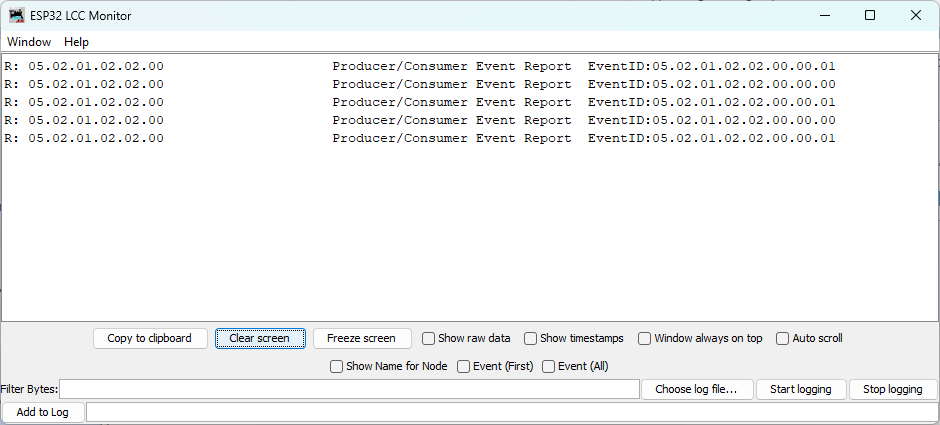Click fourth log row node ID 05.02.01.02.02.00
The image size is (940, 425).
[96, 120]
